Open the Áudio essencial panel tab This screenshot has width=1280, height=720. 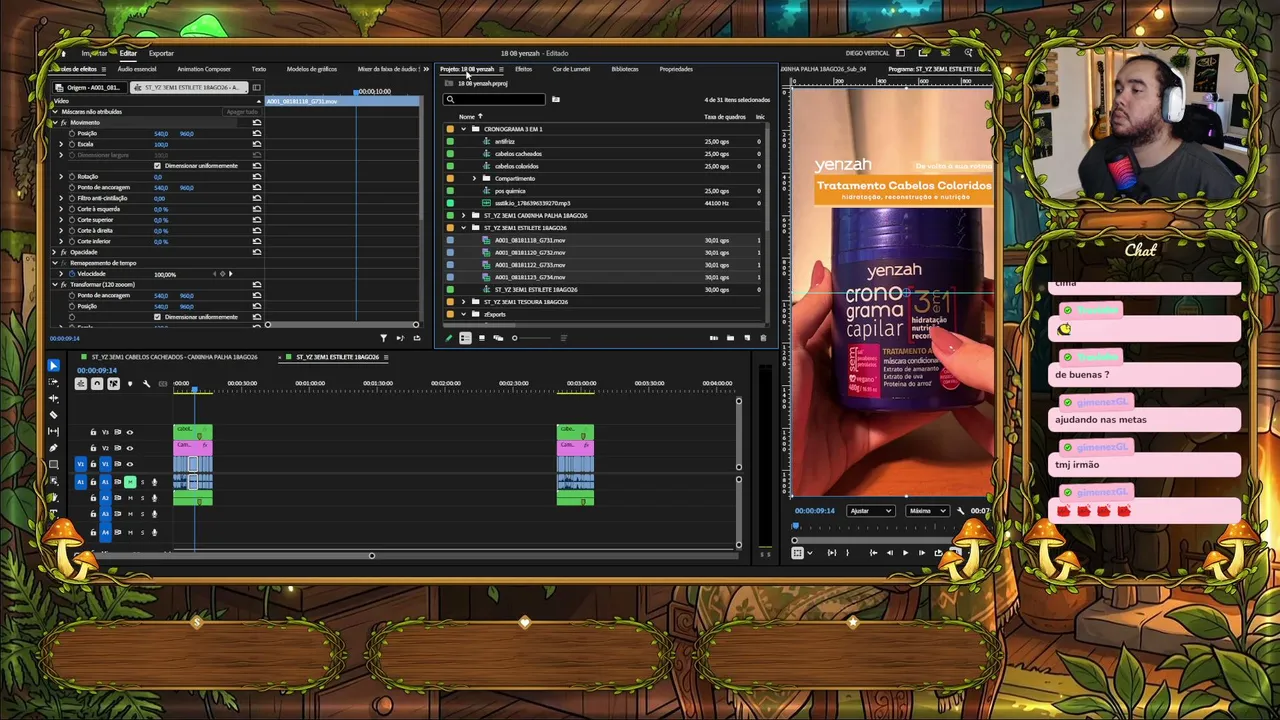[137, 69]
